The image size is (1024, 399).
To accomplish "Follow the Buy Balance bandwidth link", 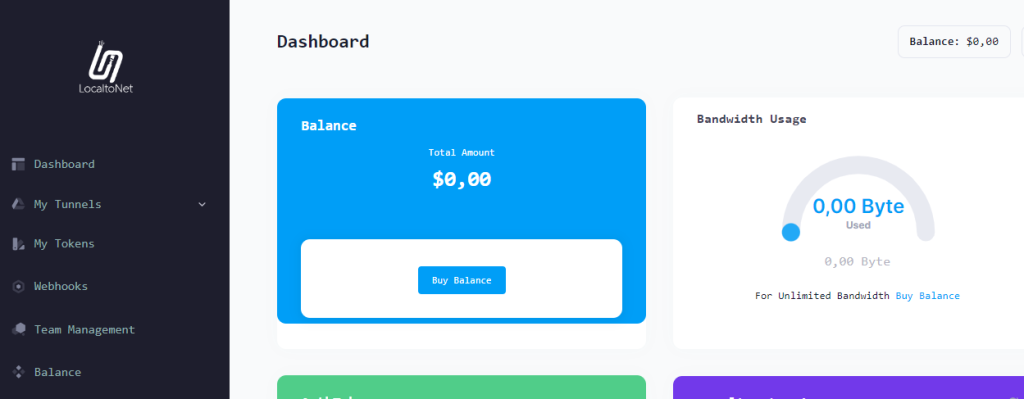I will pyautogui.click(x=927, y=296).
